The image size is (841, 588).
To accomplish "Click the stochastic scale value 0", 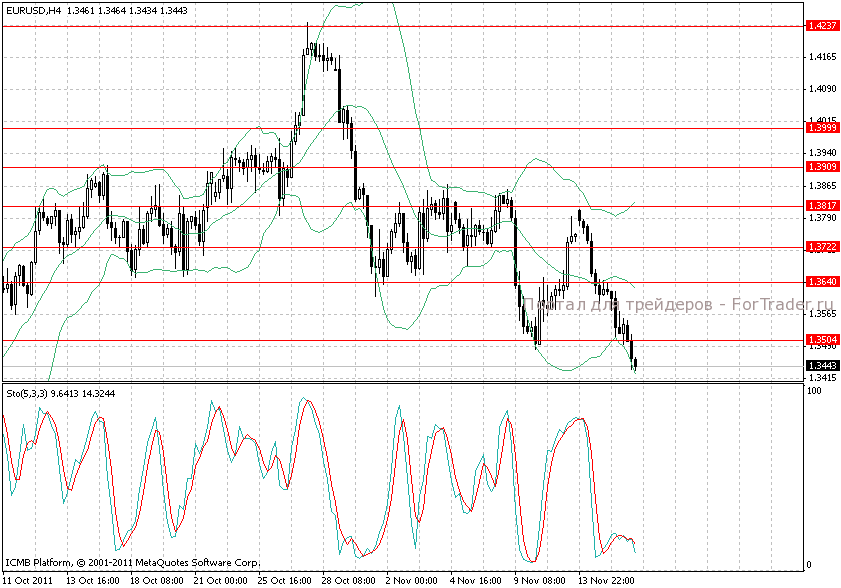I will coord(810,565).
